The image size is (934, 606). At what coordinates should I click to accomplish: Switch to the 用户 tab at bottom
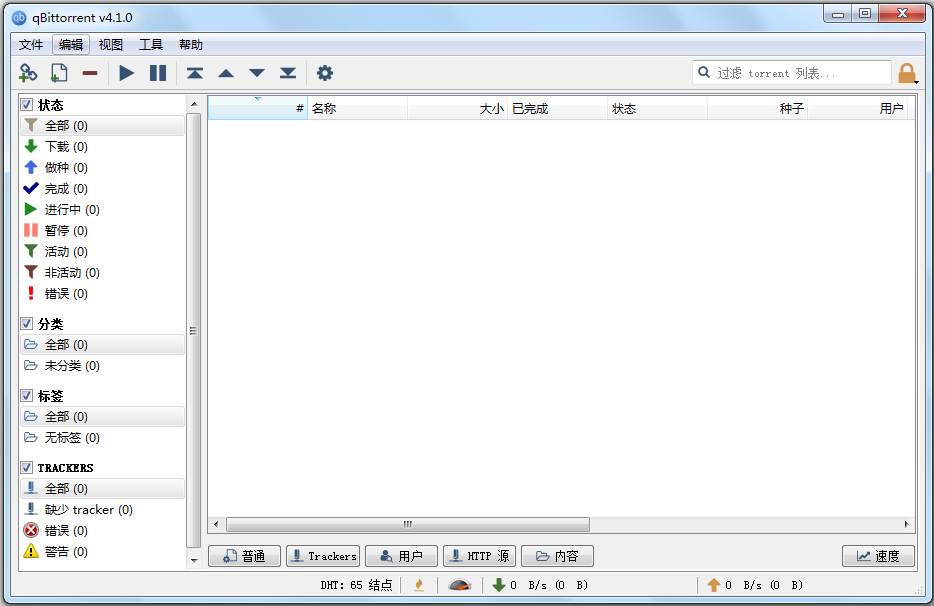[401, 556]
